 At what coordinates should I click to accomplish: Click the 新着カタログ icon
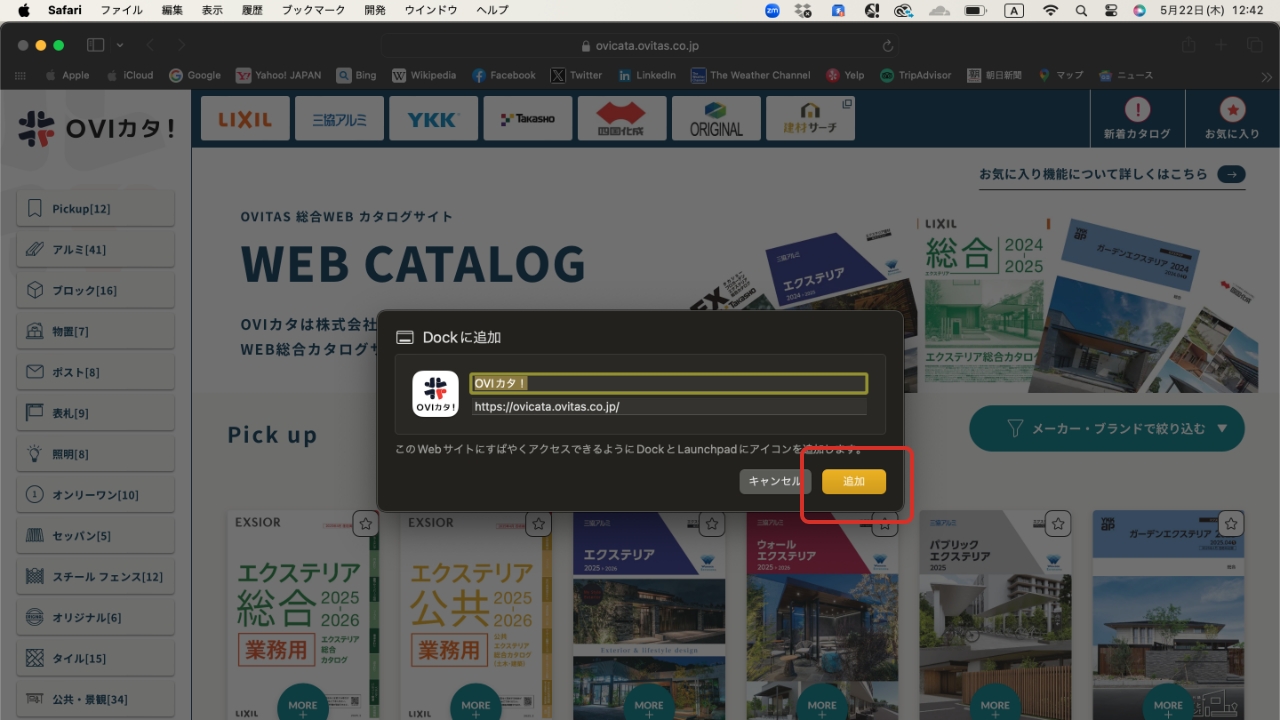point(1137,109)
